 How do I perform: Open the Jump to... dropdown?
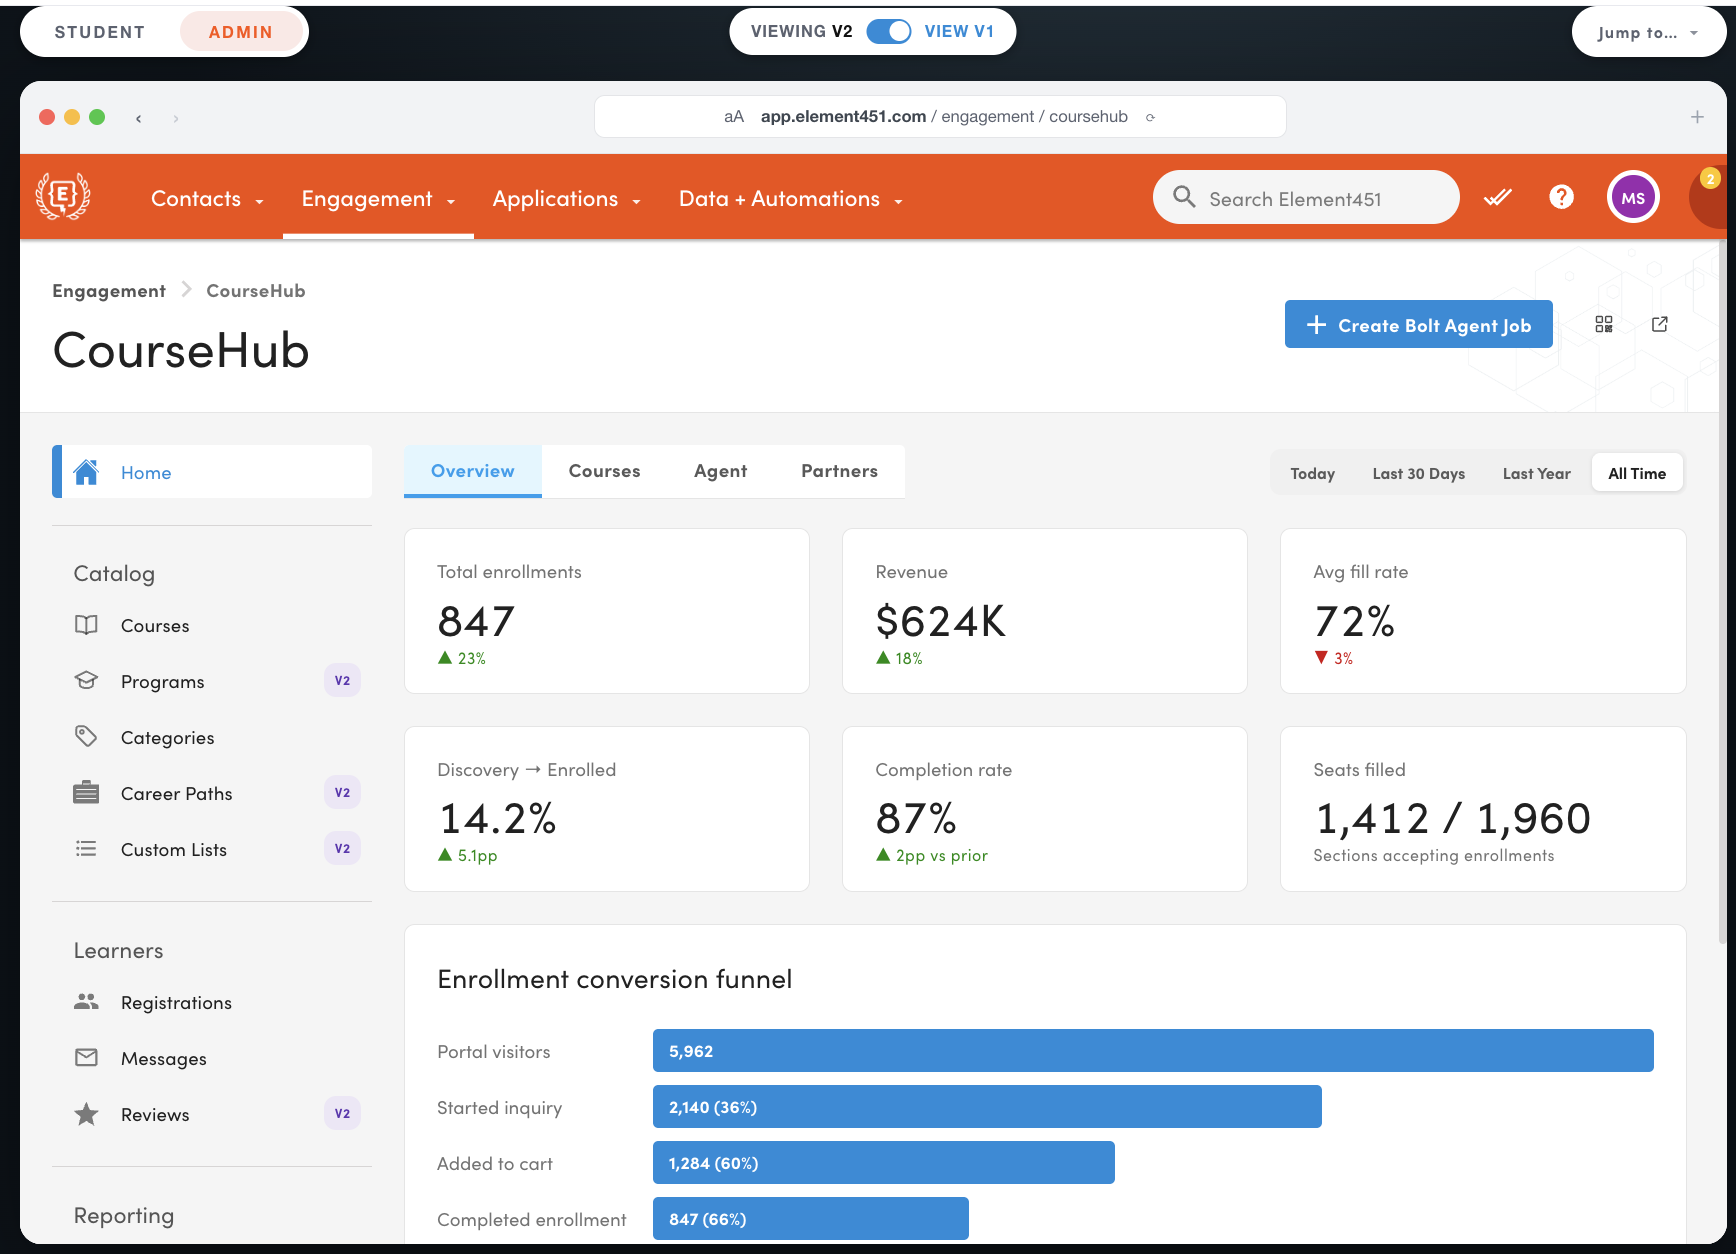(x=1648, y=32)
